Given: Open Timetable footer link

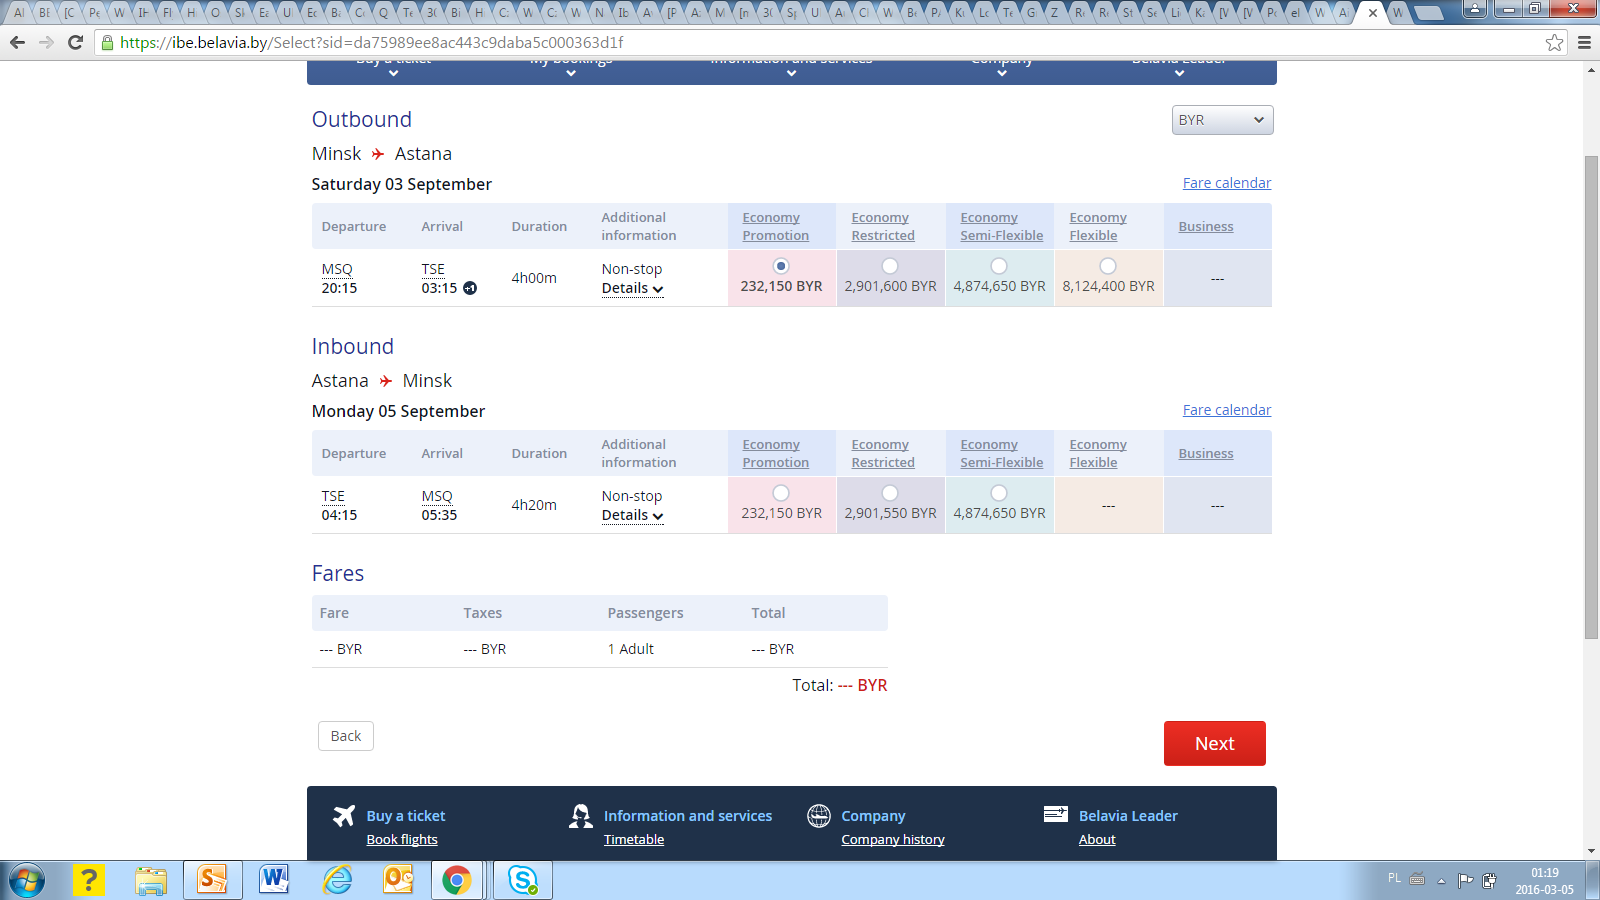Looking at the screenshot, I should [634, 840].
